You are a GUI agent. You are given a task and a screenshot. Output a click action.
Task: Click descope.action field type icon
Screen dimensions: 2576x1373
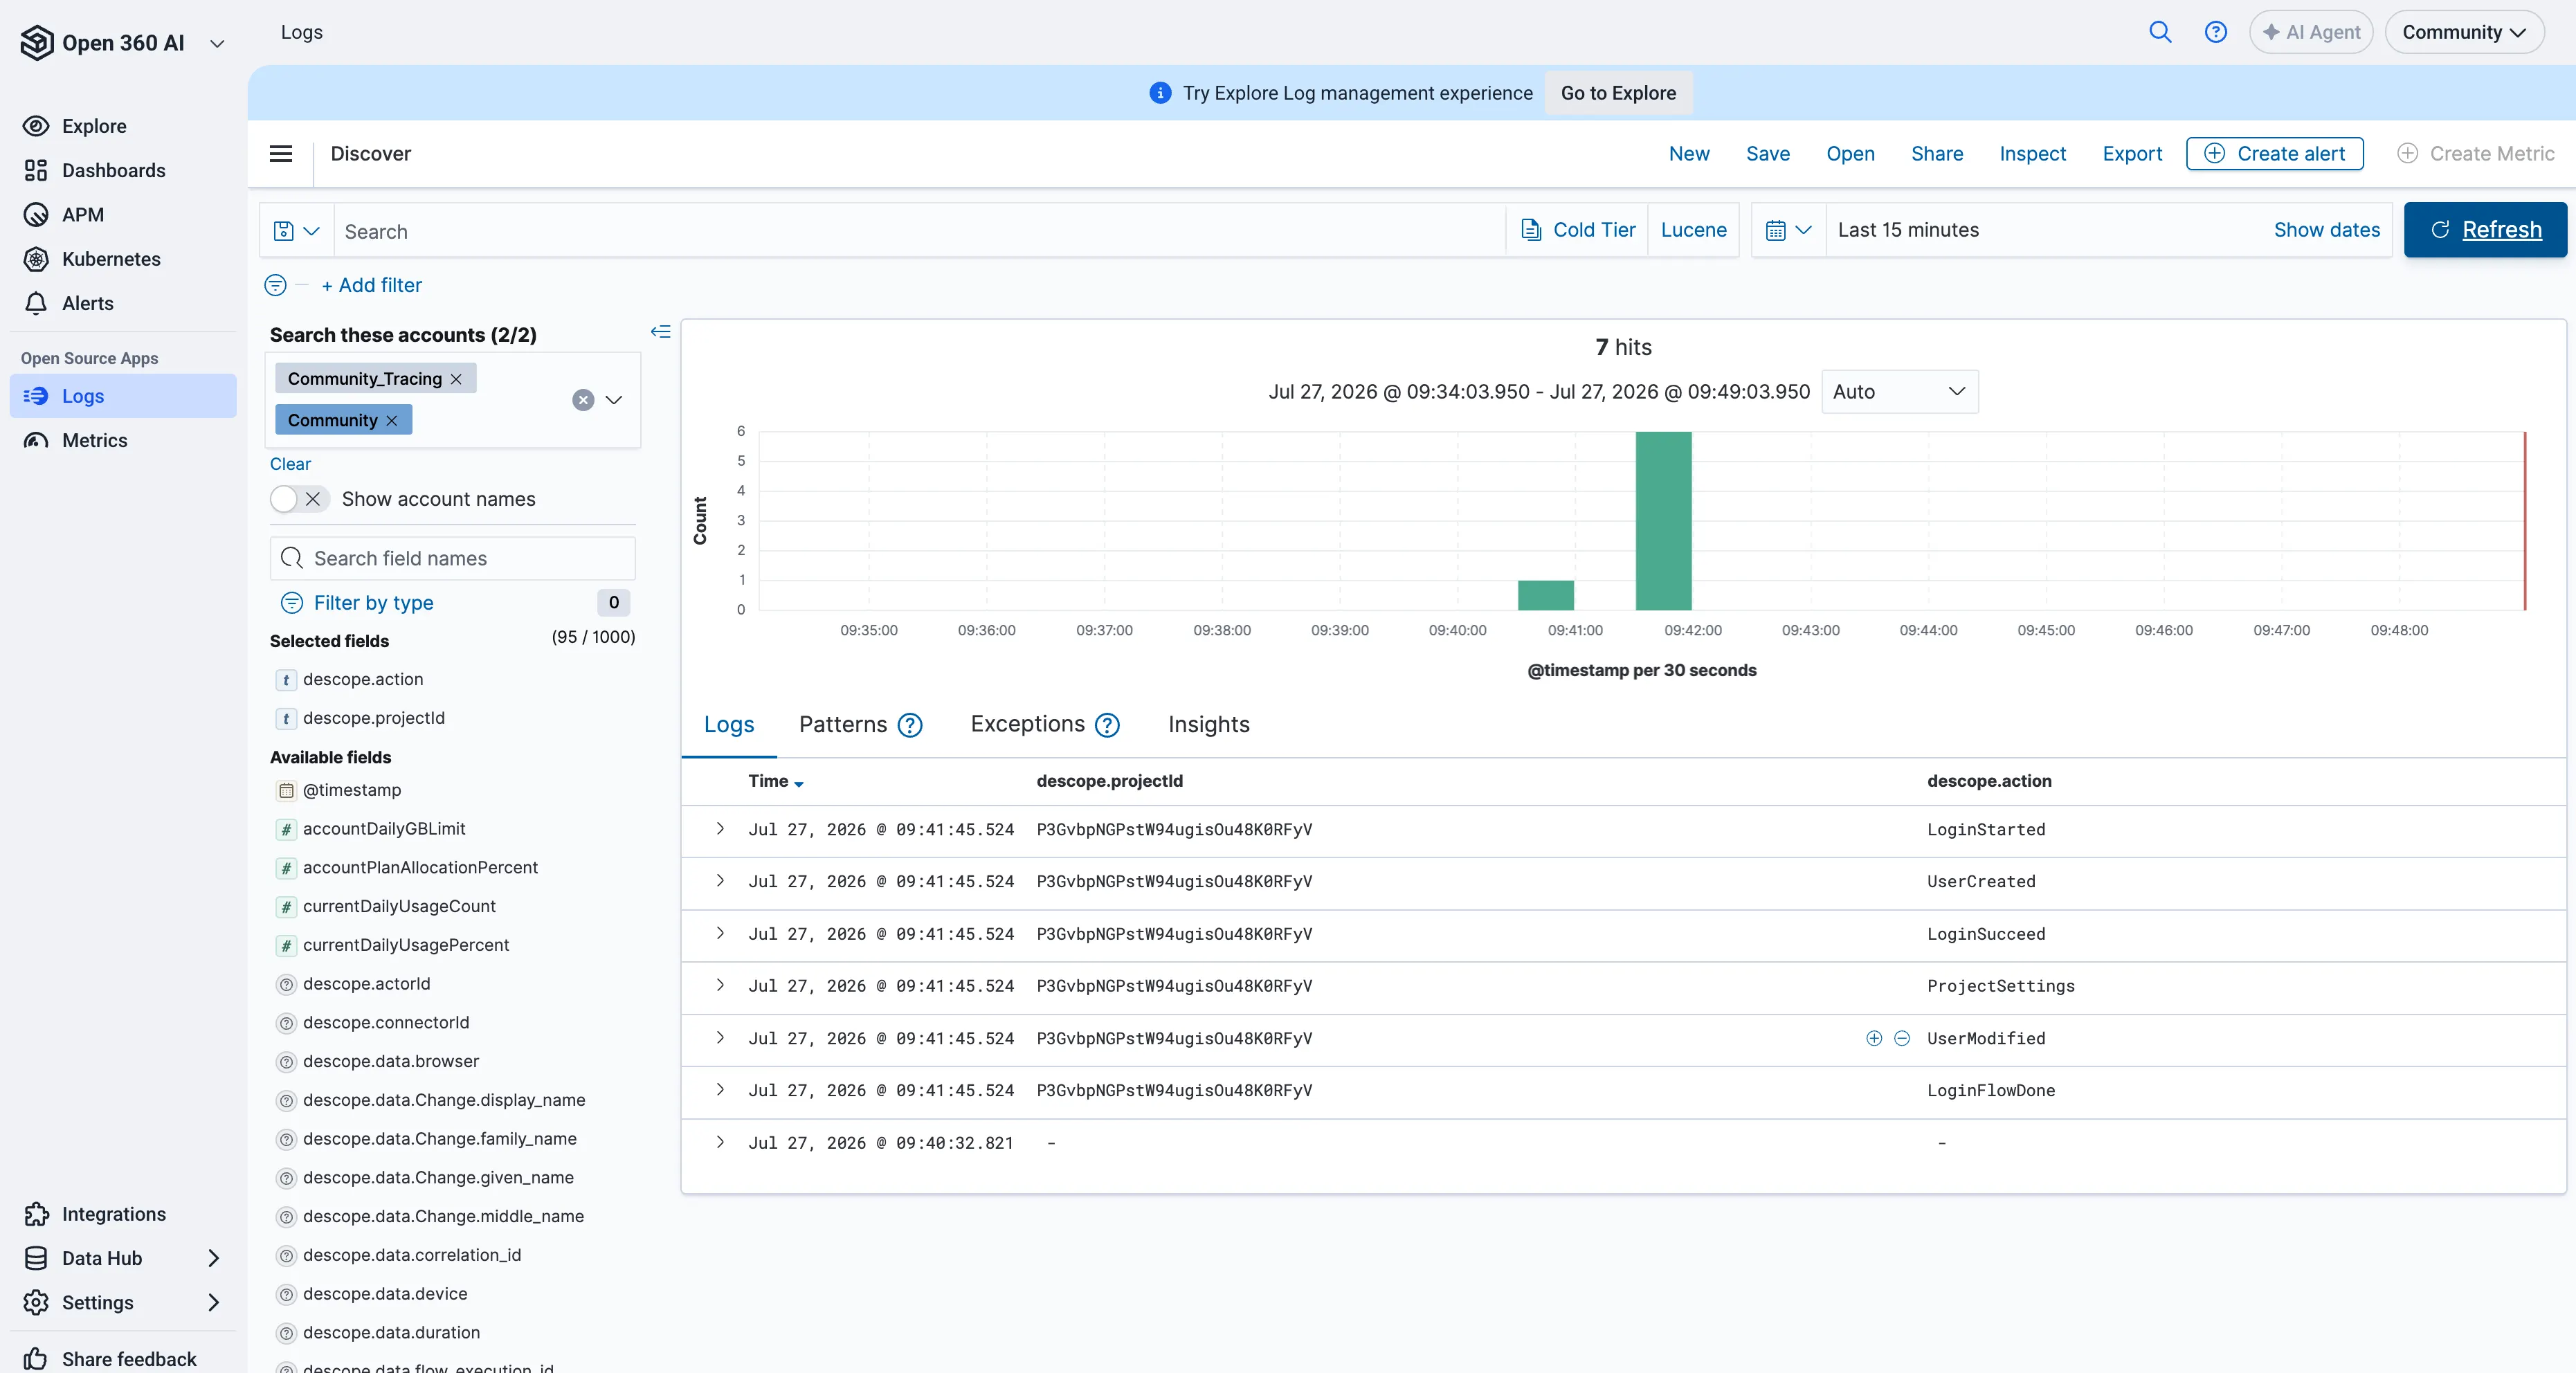click(286, 680)
